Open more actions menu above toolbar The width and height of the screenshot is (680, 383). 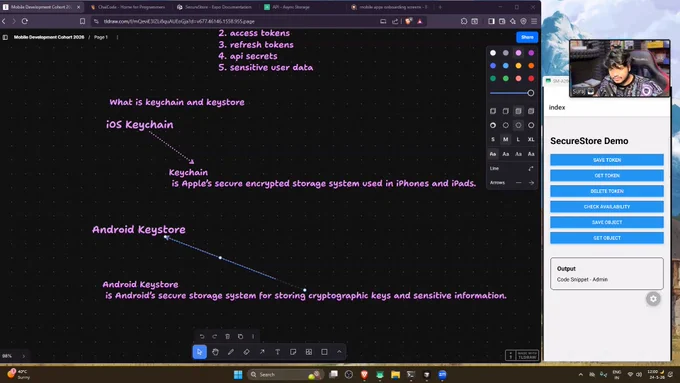click(253, 336)
